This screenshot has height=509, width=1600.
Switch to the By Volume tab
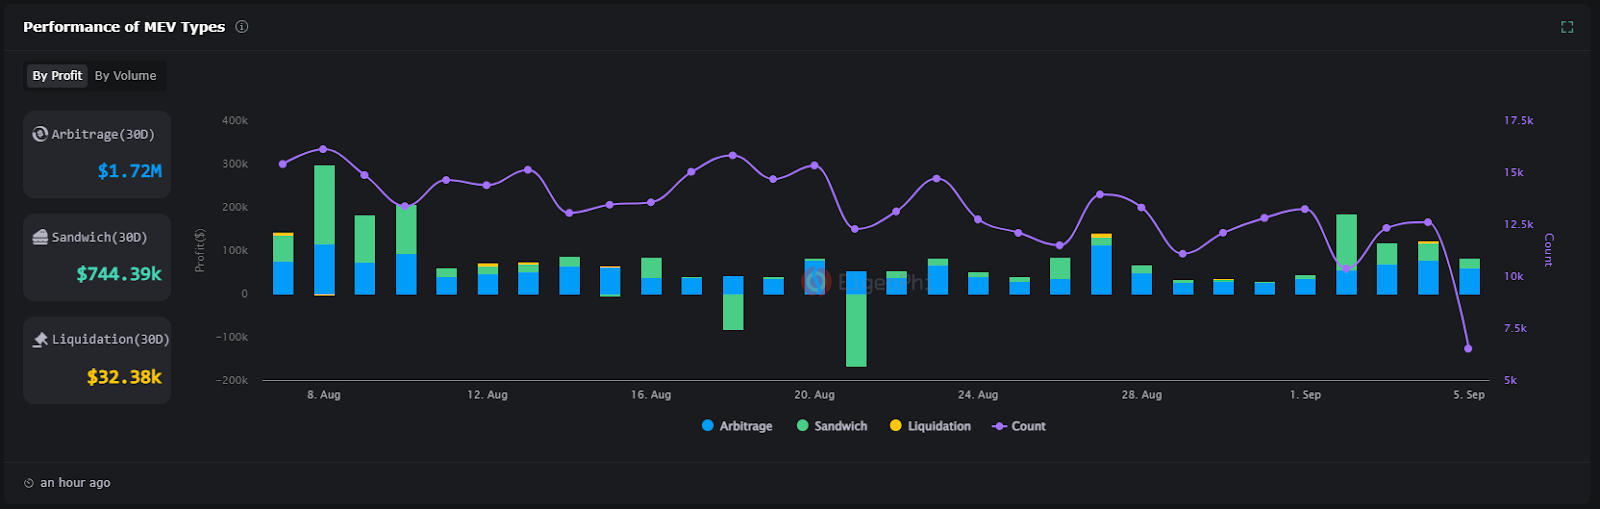(125, 76)
